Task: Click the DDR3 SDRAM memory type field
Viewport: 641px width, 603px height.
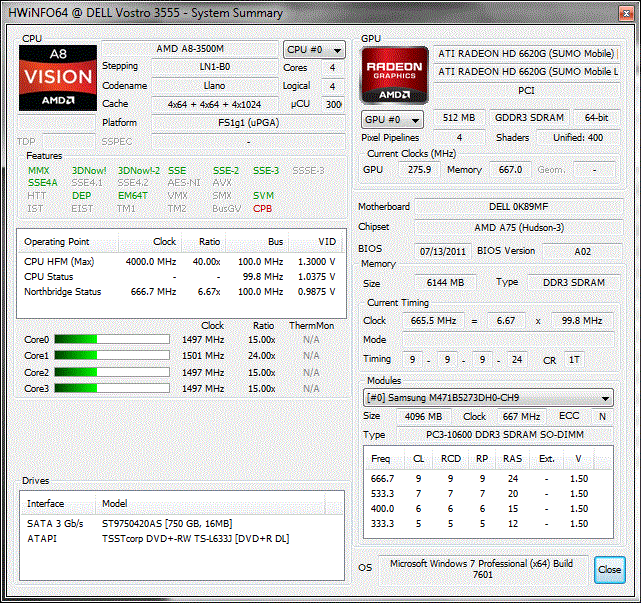Action: point(574,282)
